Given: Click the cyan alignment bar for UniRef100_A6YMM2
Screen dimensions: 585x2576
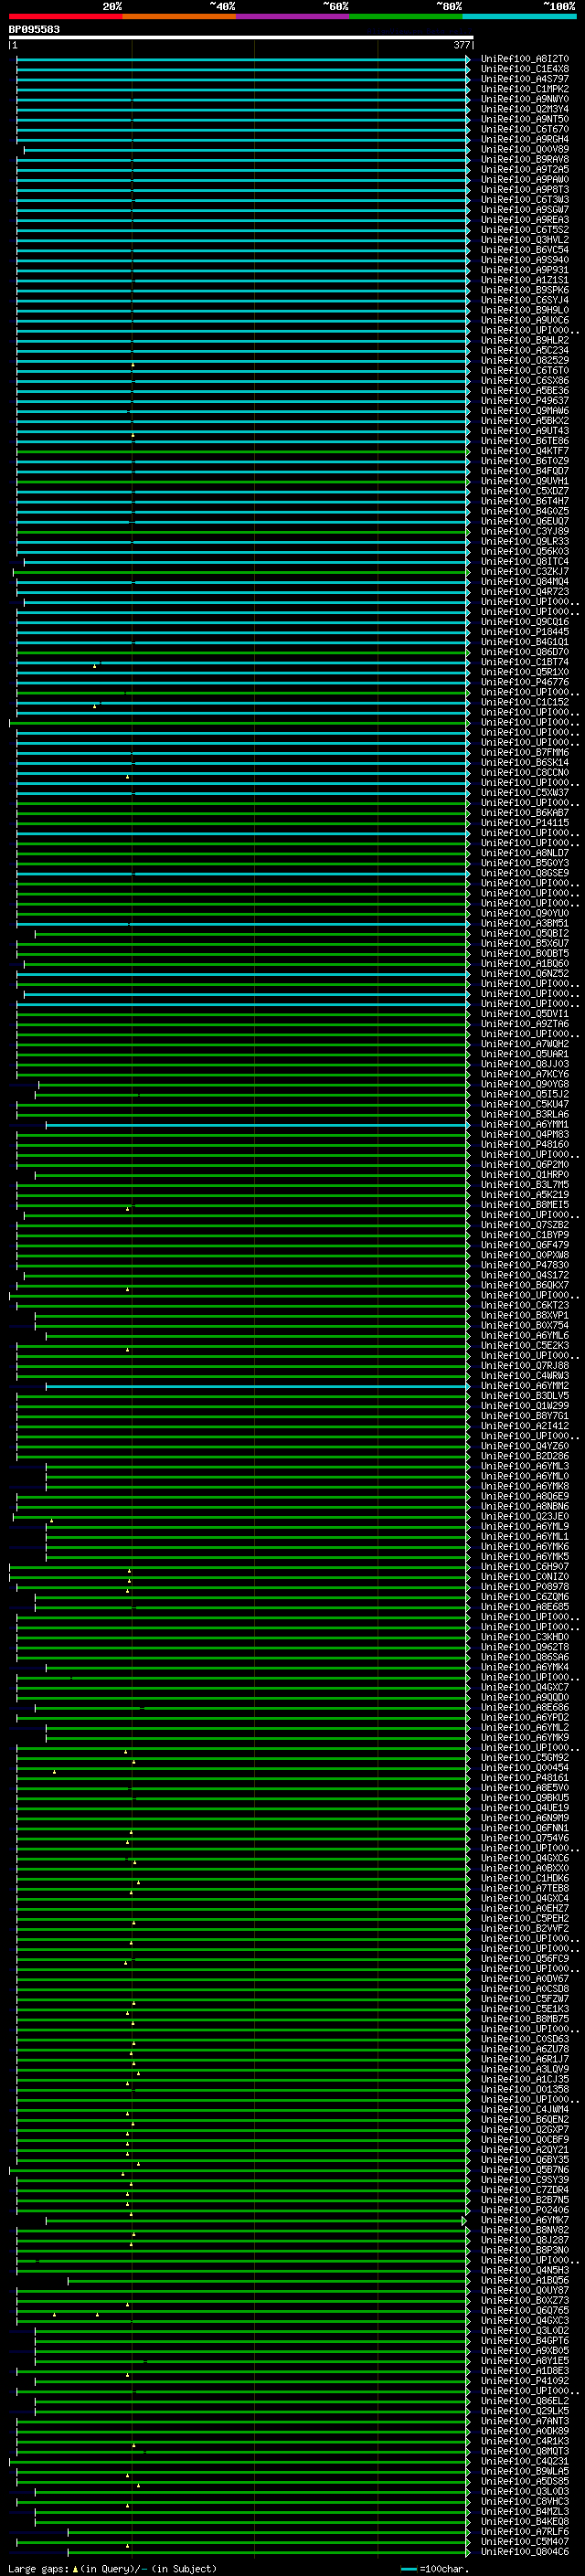Looking at the screenshot, I should tap(258, 1386).
